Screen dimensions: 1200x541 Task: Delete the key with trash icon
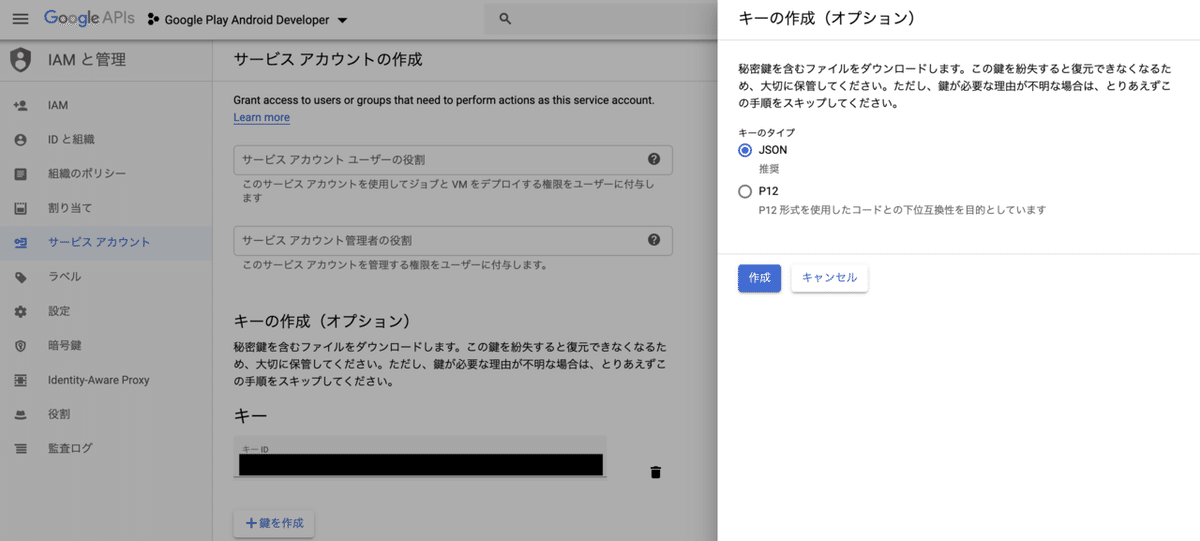[656, 472]
